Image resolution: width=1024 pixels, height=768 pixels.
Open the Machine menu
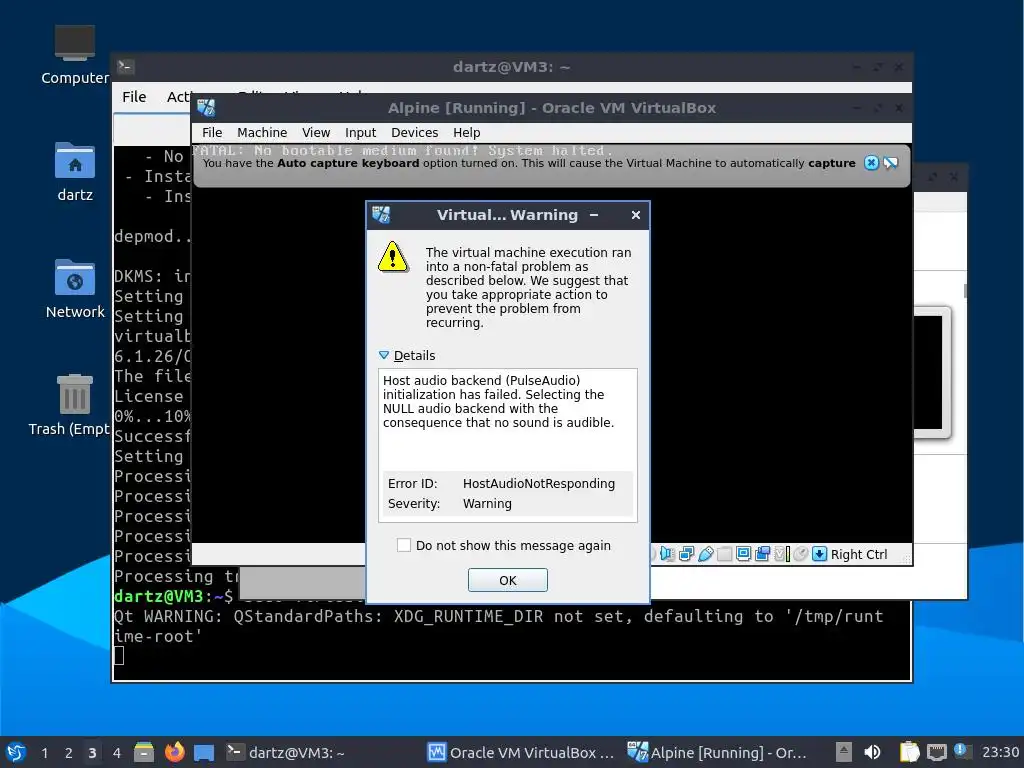point(262,133)
